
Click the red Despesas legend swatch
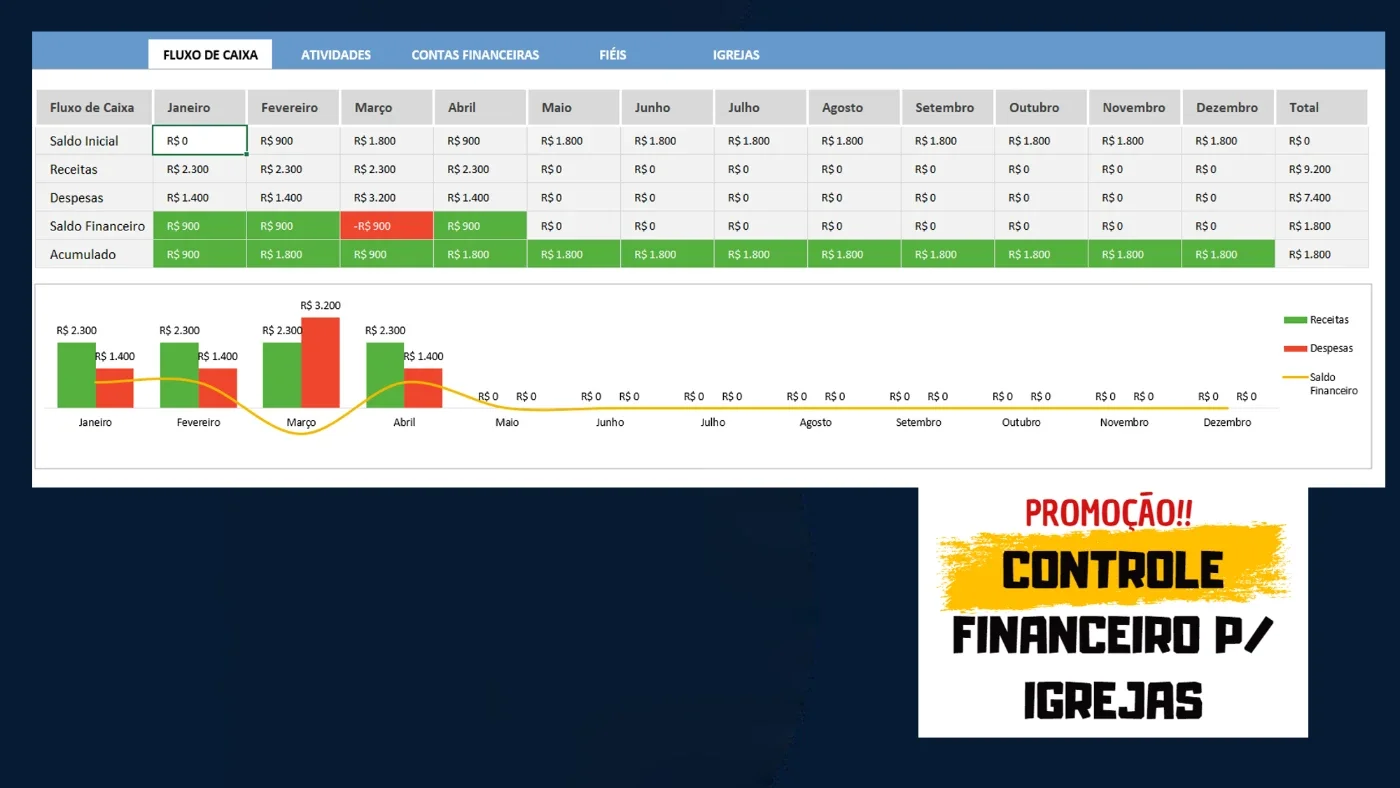(x=1295, y=349)
